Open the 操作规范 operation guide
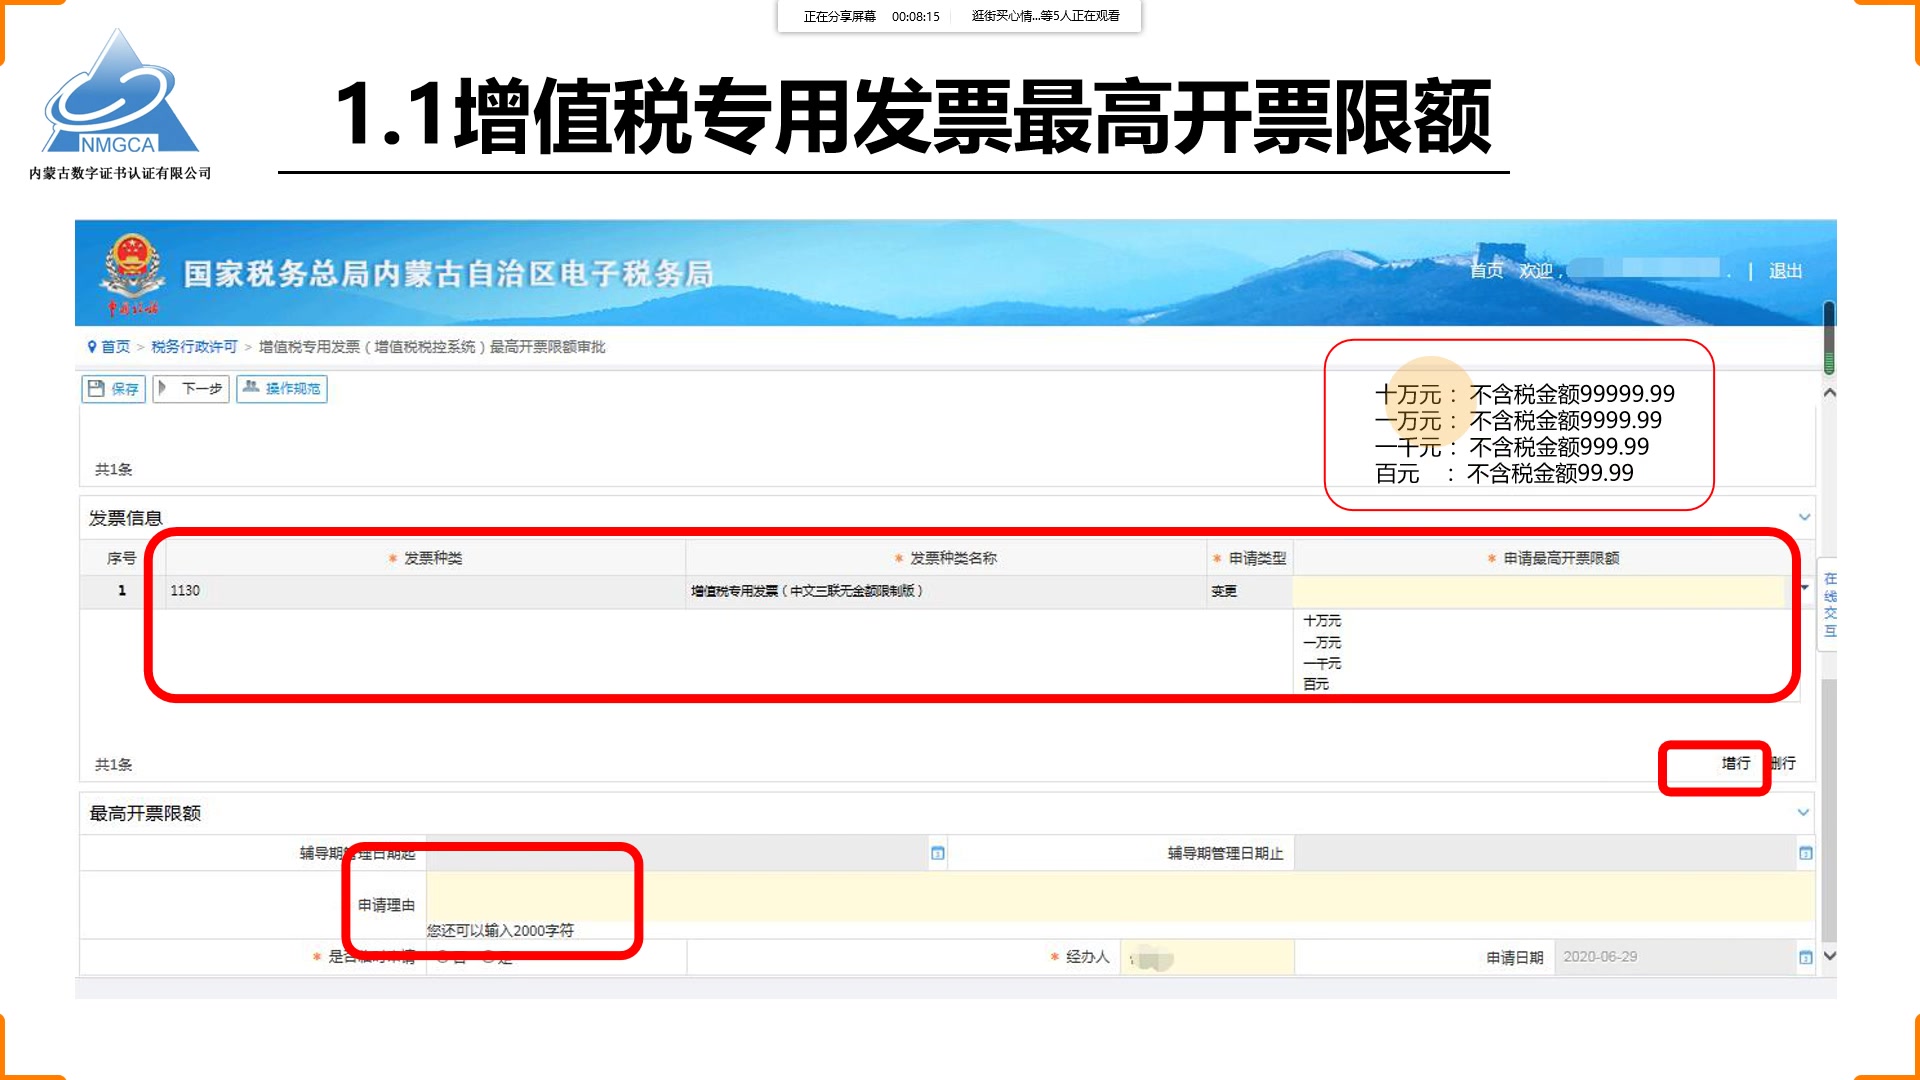The width and height of the screenshot is (1920, 1080). tap(282, 389)
